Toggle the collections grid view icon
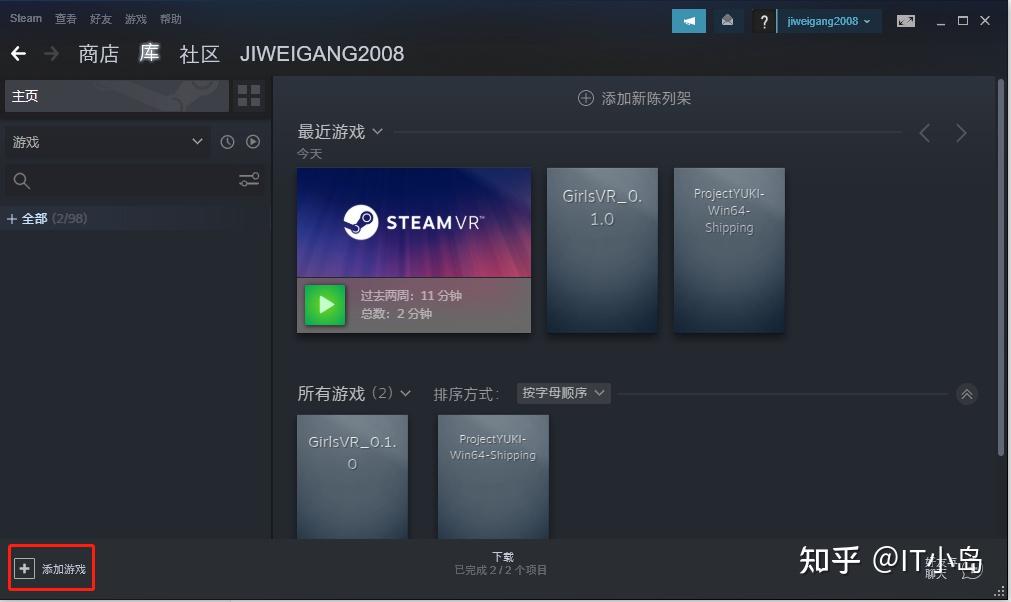The image size is (1011, 602). 249,96
